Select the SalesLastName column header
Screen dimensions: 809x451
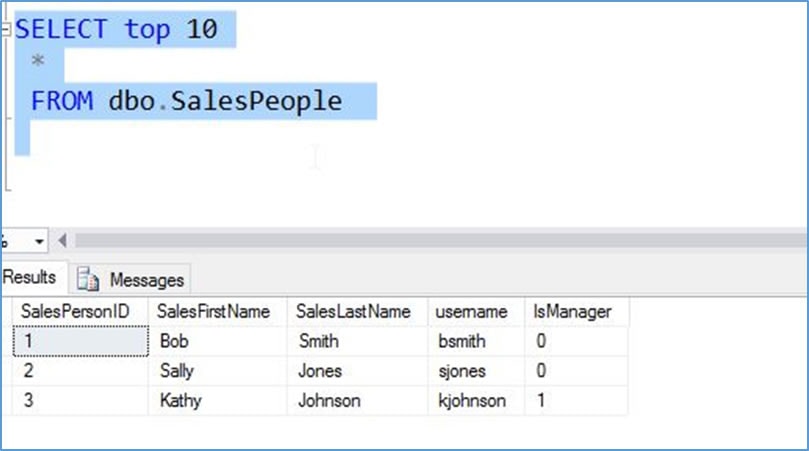[354, 312]
